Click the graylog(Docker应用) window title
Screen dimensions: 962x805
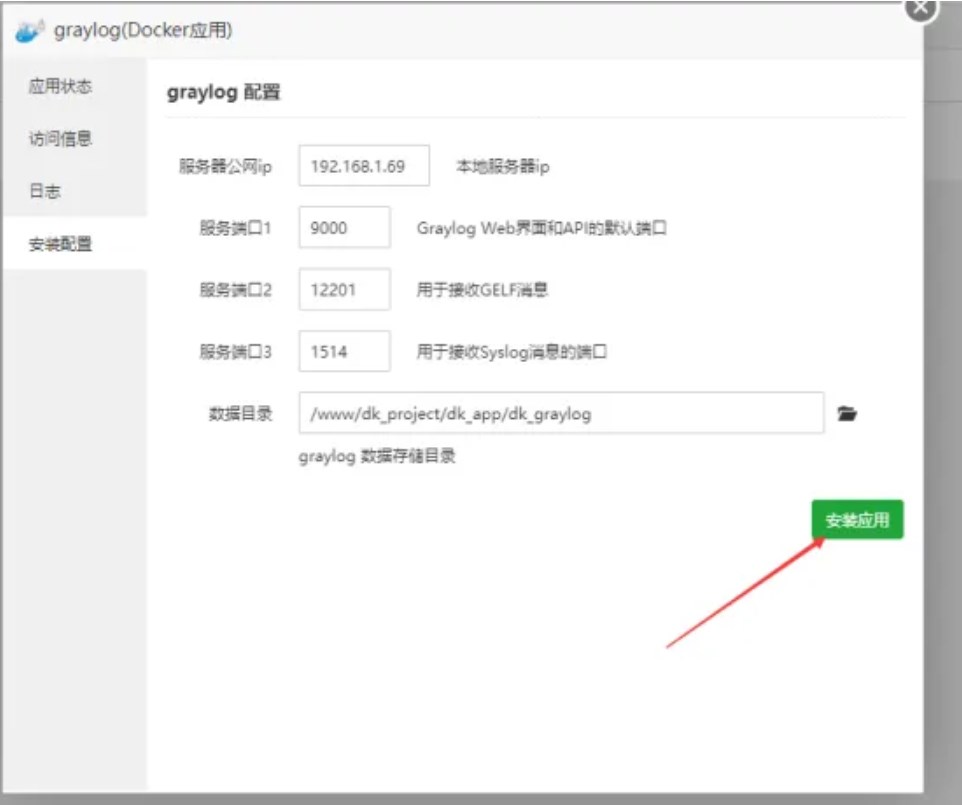143,31
